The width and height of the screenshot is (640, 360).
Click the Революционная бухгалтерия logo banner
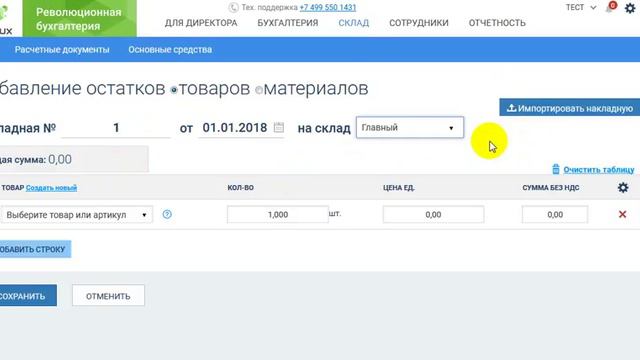click(x=80, y=19)
